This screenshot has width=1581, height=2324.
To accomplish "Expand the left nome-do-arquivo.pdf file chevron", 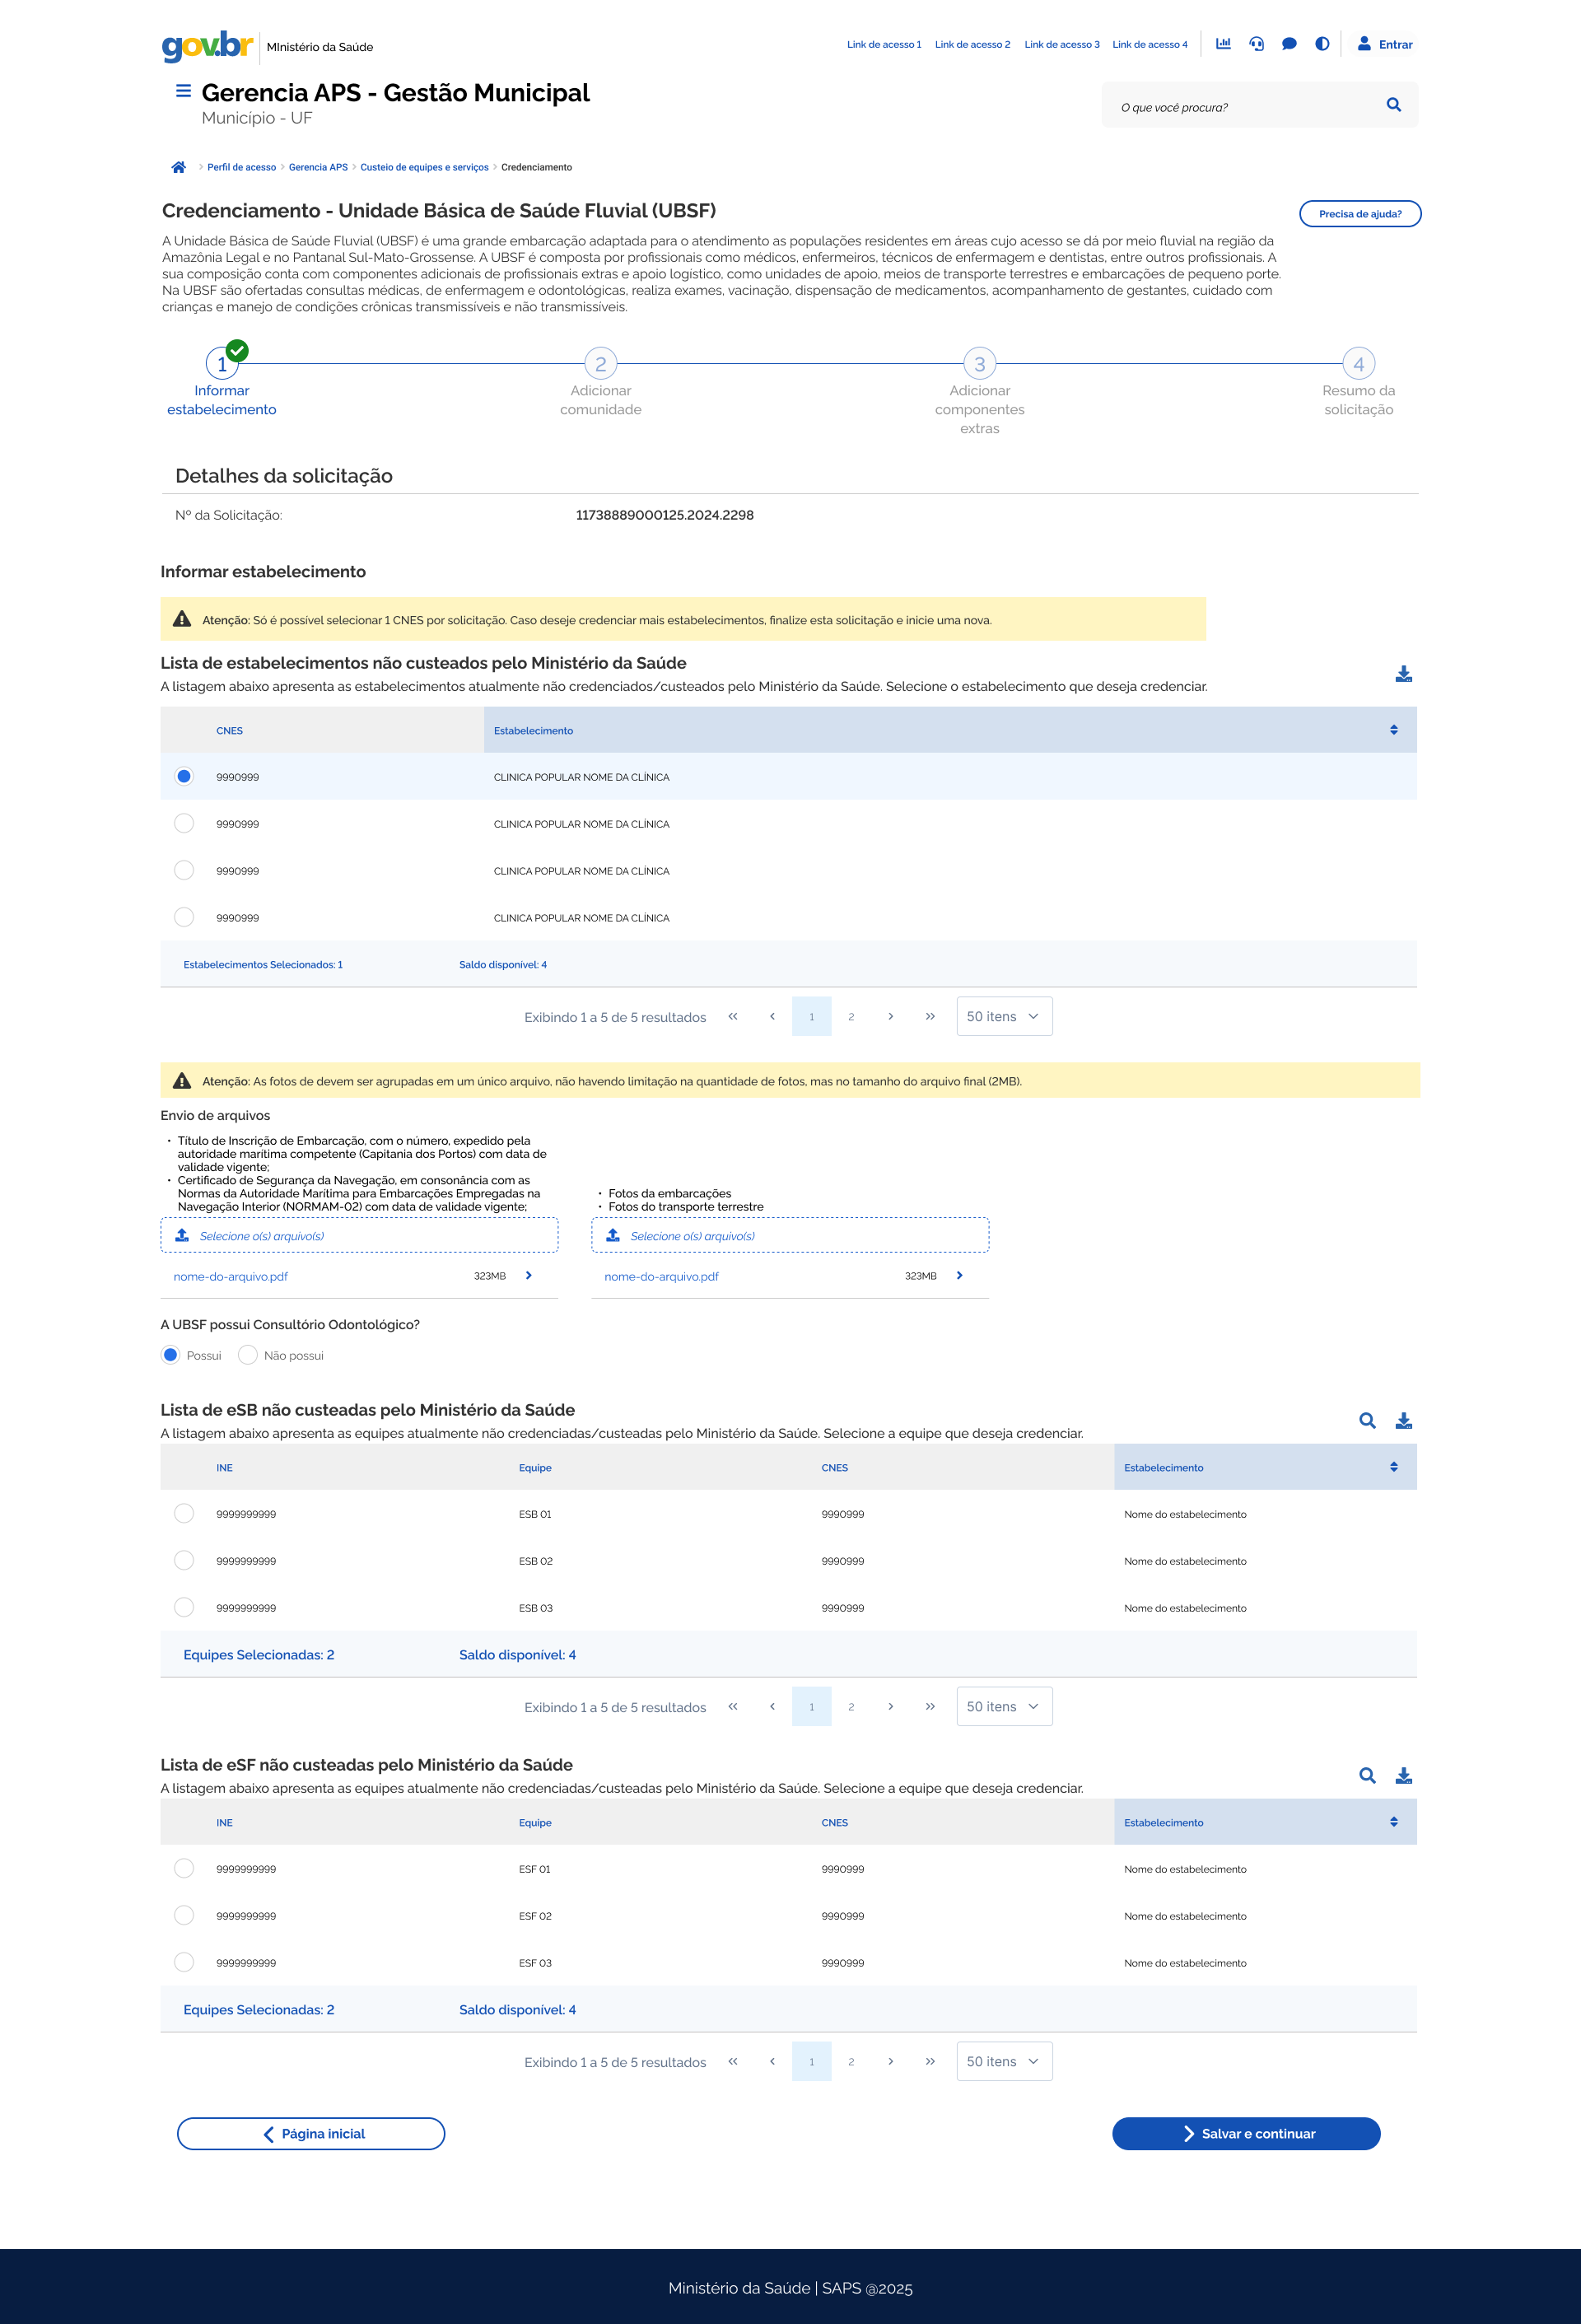I will click(x=529, y=1276).
